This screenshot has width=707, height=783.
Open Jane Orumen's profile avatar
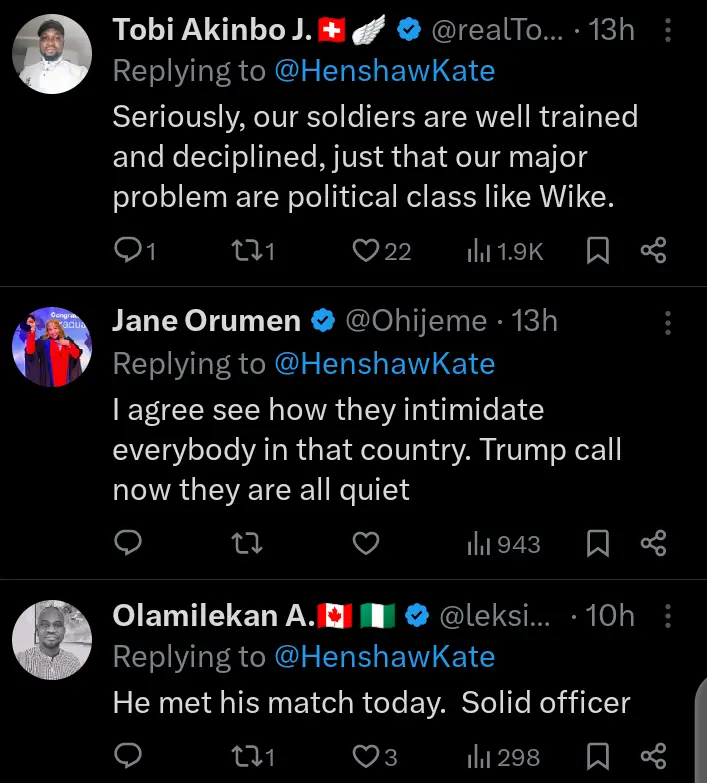point(51,347)
